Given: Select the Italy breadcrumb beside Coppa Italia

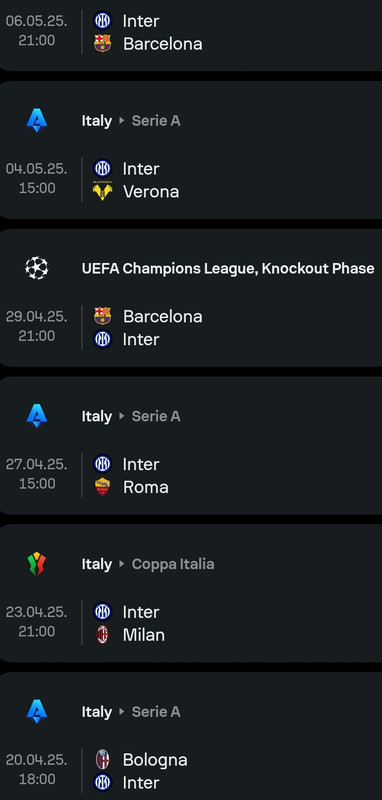Looking at the screenshot, I should (96, 564).
